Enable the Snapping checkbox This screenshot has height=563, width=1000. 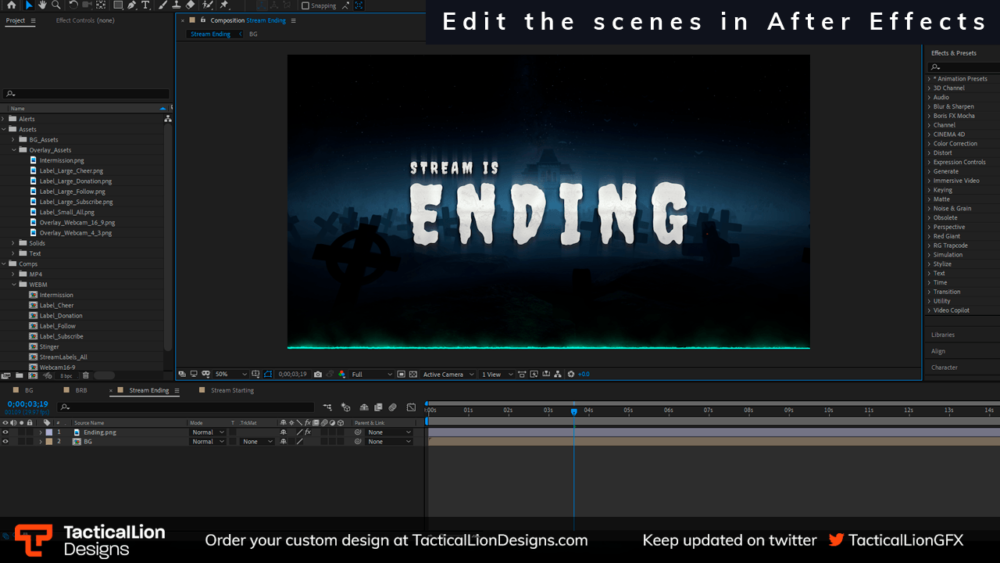coord(305,6)
